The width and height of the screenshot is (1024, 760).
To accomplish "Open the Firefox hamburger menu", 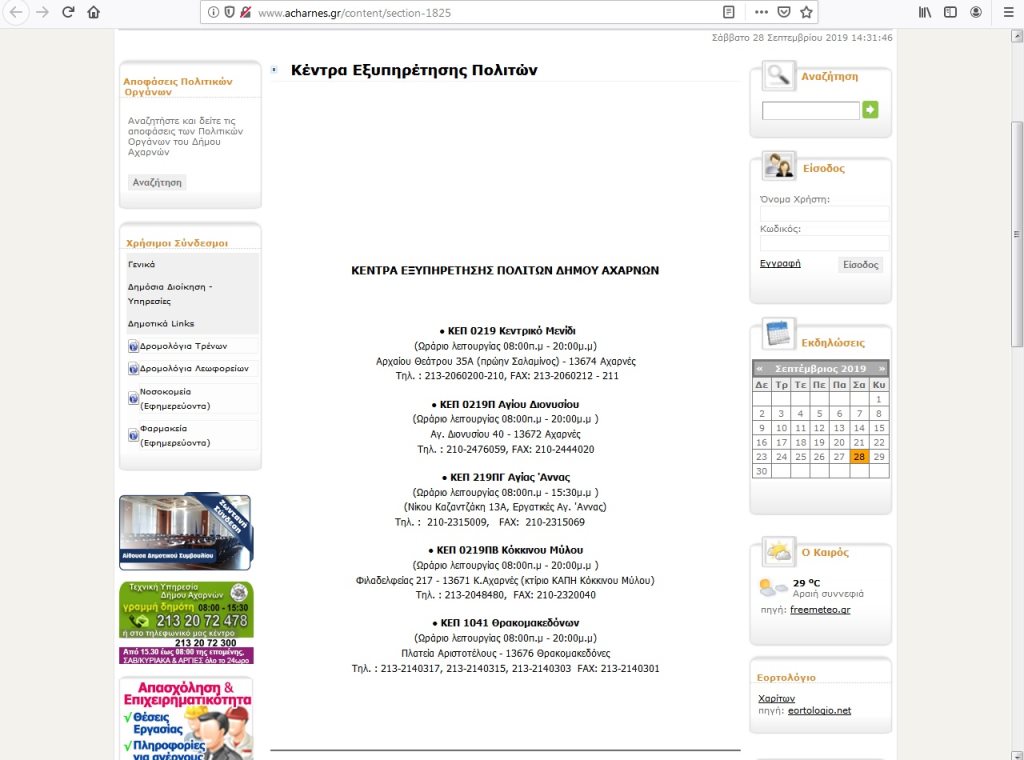I will tap(1003, 12).
